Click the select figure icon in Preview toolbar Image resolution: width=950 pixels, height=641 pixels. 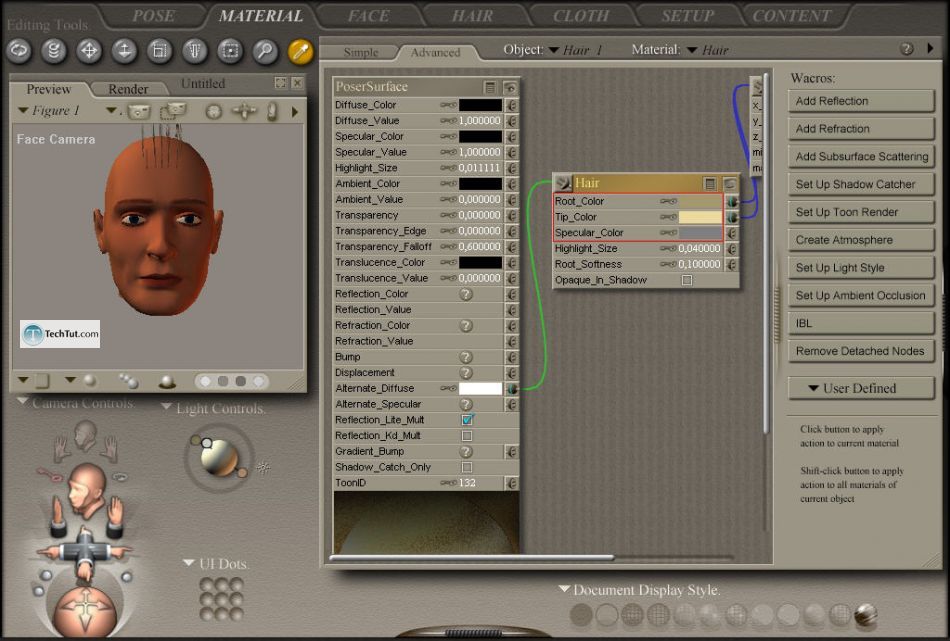pos(139,111)
